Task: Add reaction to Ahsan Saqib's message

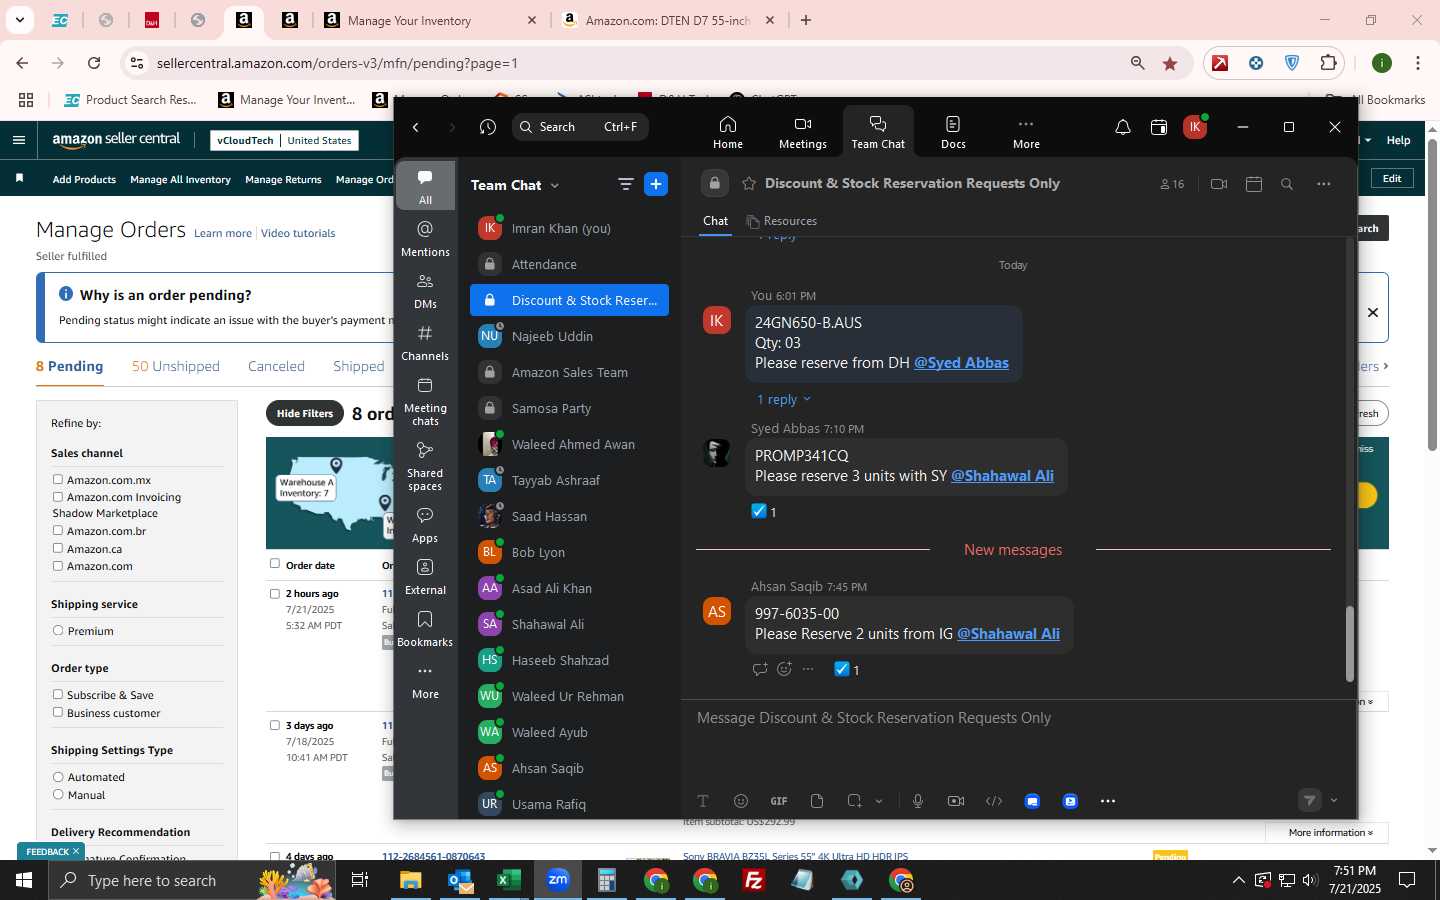Action: pyautogui.click(x=784, y=669)
